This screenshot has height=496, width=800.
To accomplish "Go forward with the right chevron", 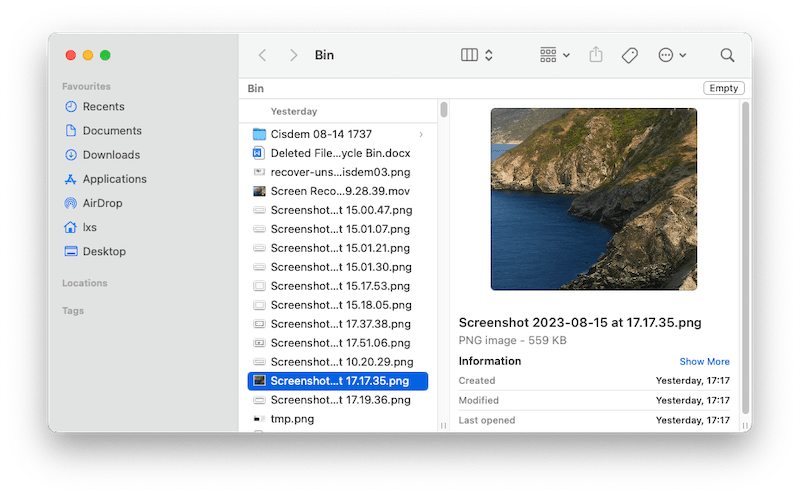I will 293,55.
